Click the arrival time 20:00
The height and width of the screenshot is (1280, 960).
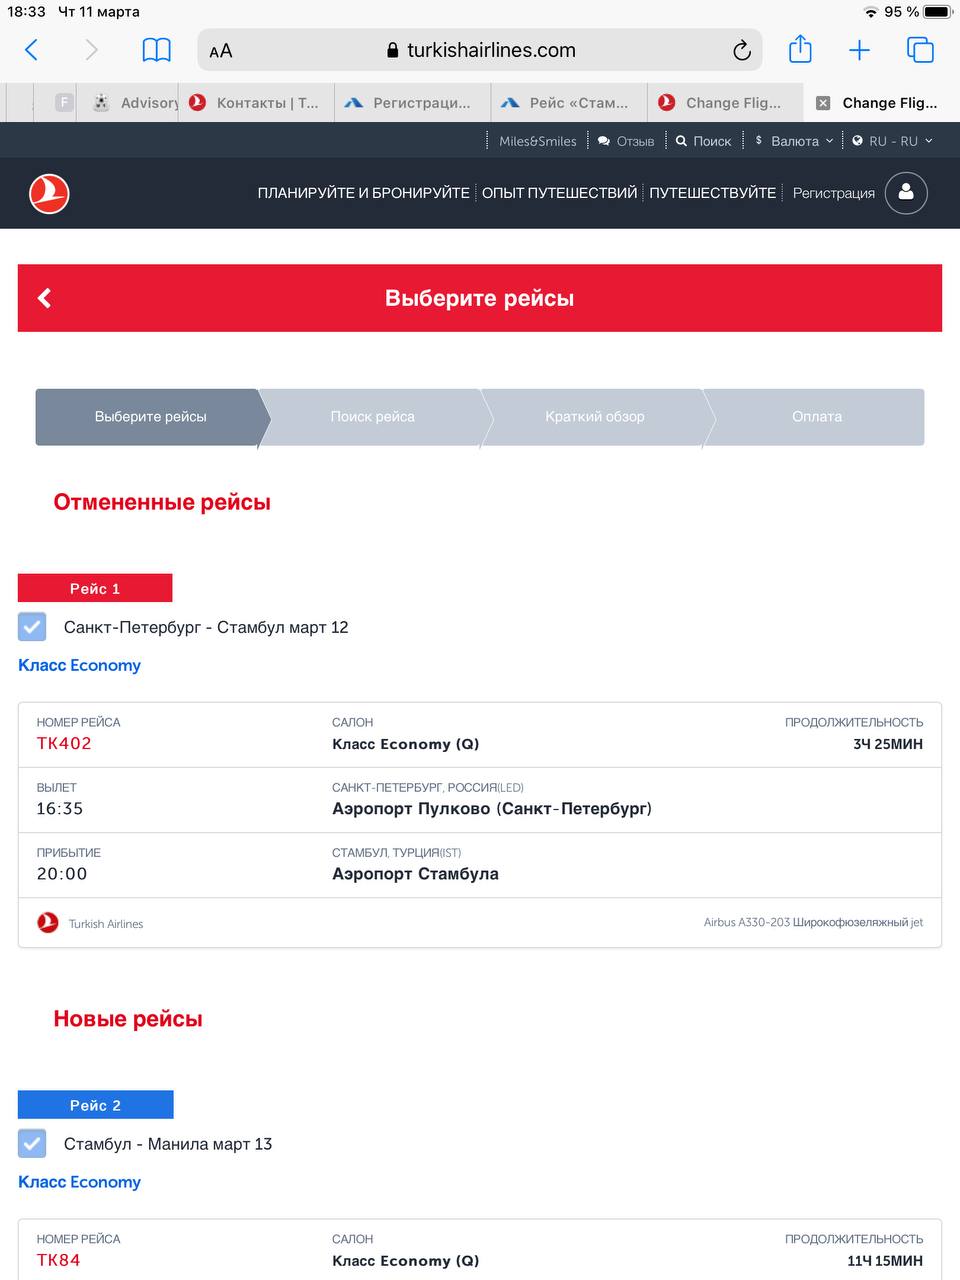[x=62, y=873]
